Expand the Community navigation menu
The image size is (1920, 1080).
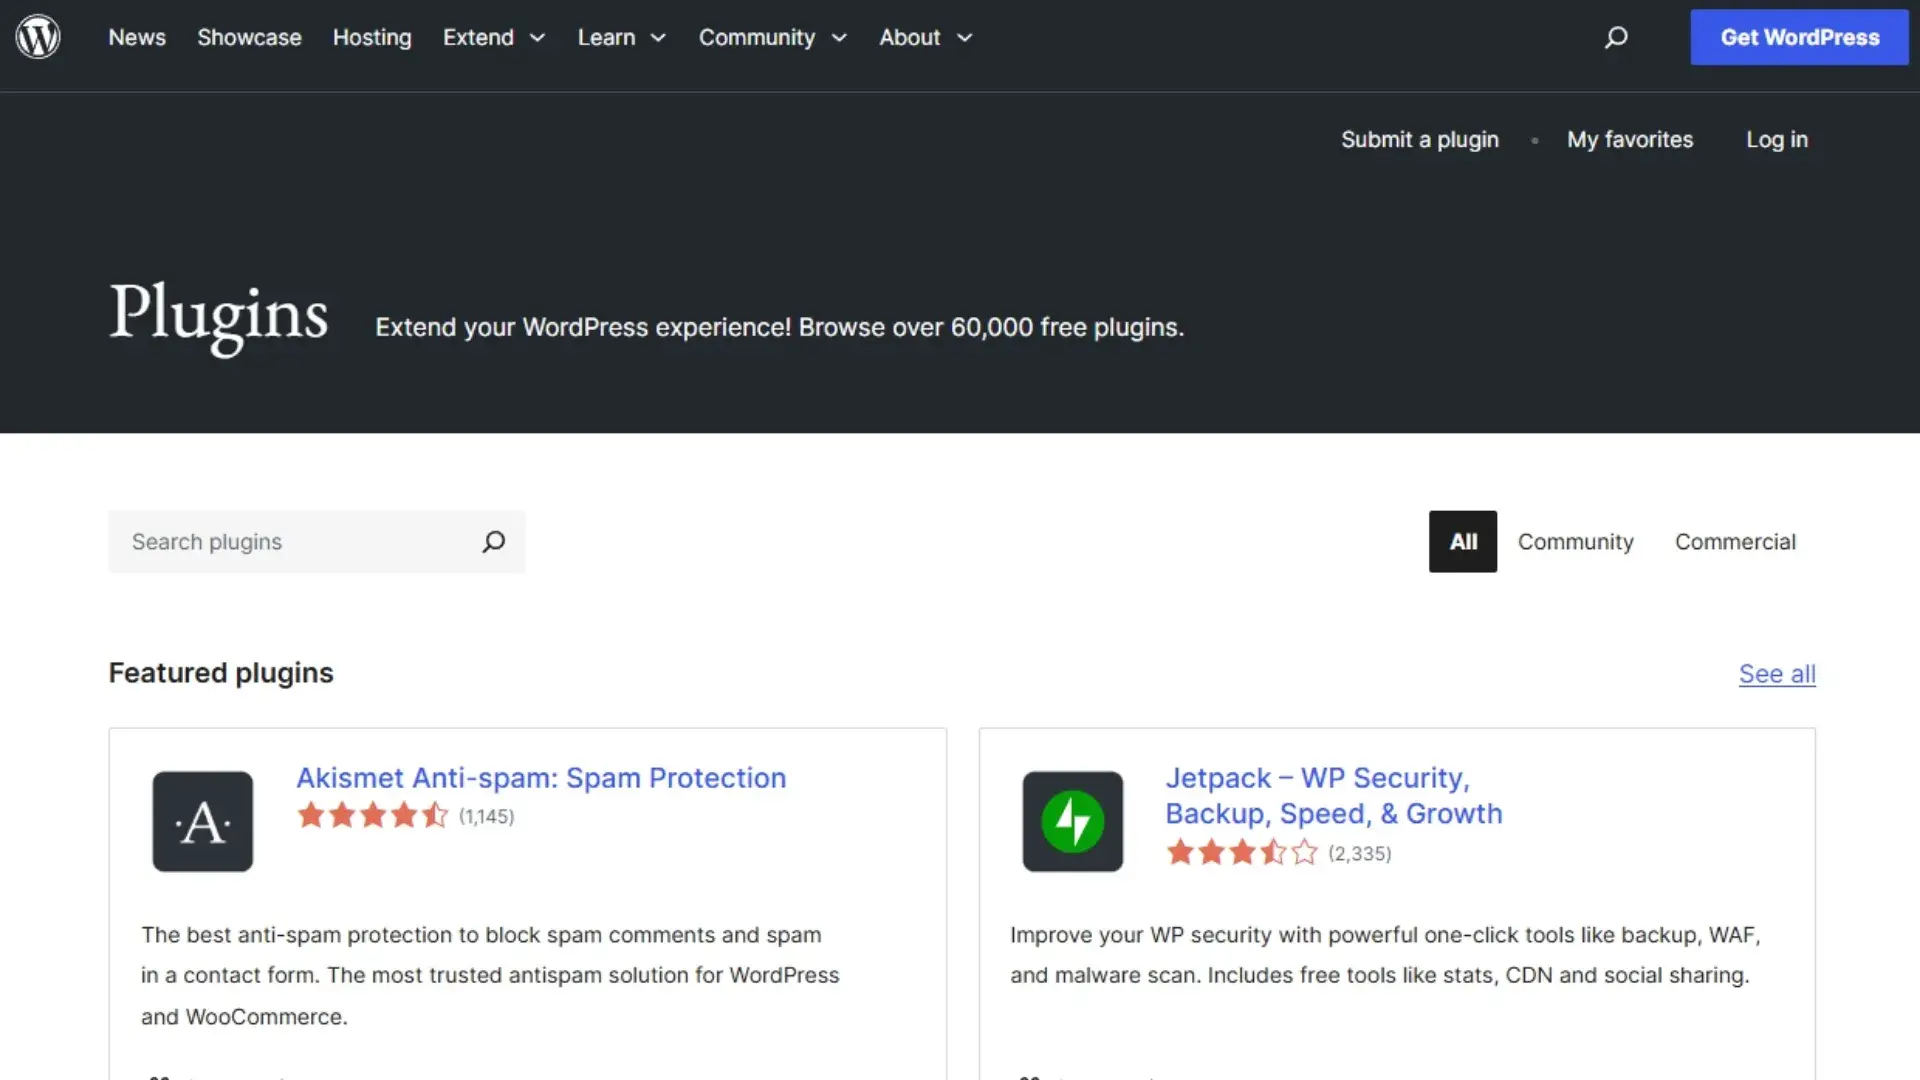[x=772, y=37]
